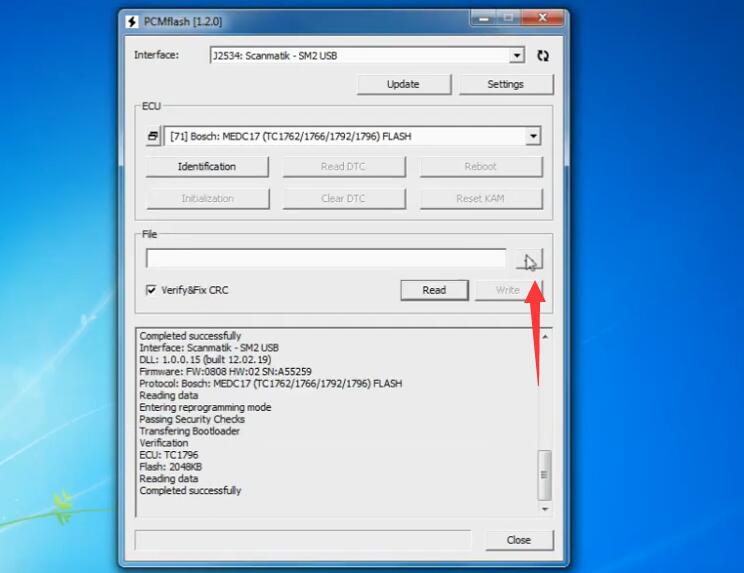Toggle the Verify&Fix CRC checkbox
Image resolution: width=744 pixels, height=573 pixels.
(151, 290)
